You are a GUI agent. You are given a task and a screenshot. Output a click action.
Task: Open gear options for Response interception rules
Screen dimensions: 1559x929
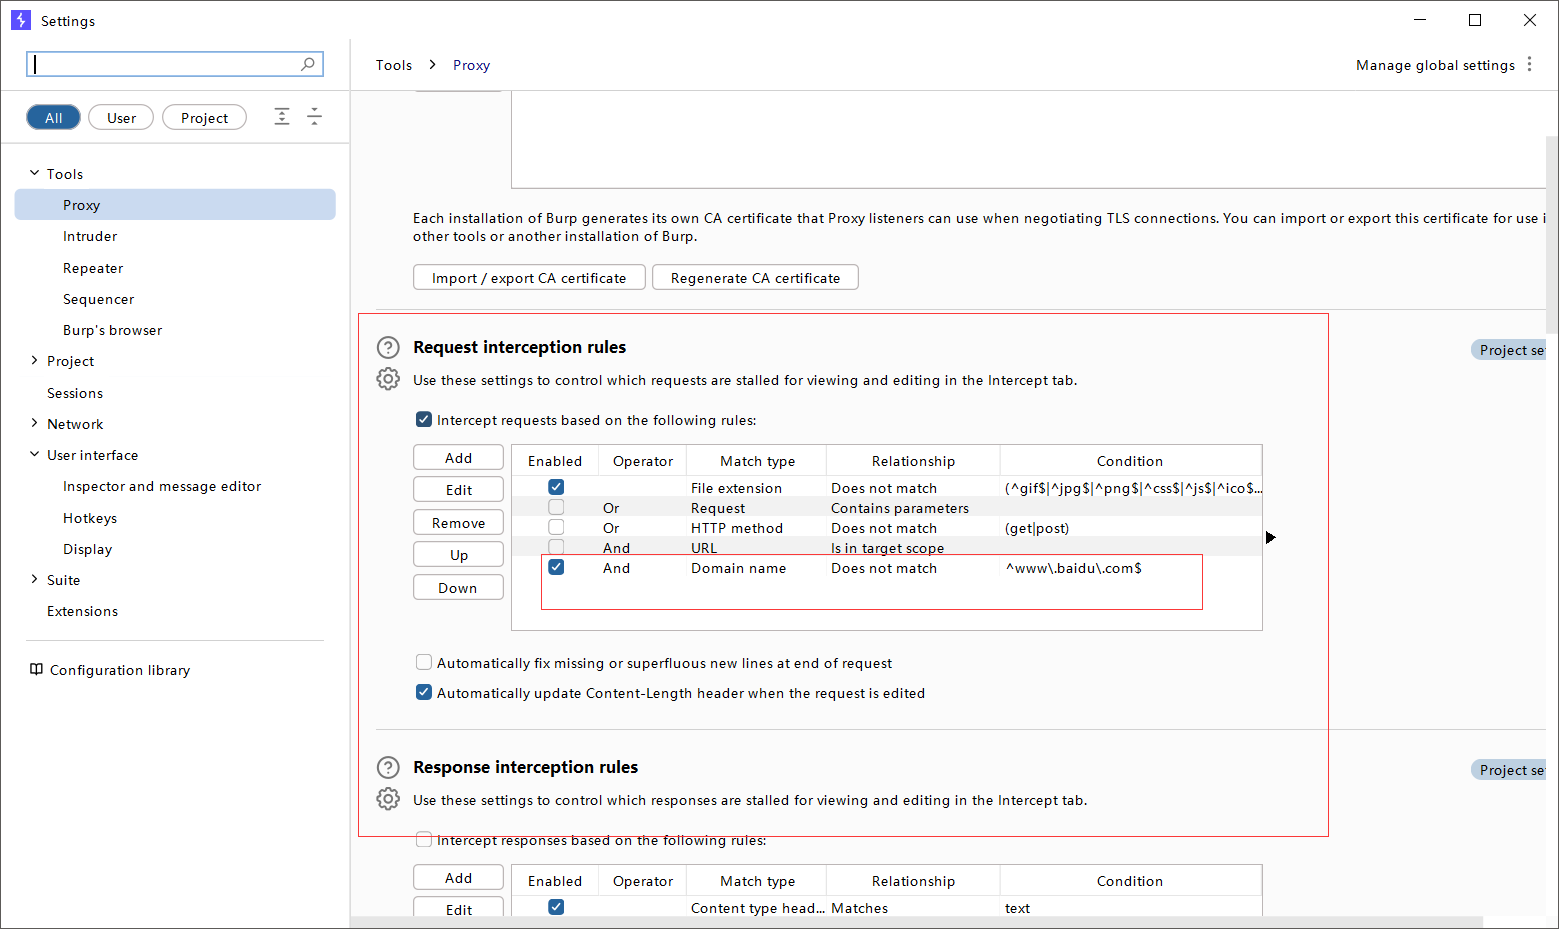388,799
